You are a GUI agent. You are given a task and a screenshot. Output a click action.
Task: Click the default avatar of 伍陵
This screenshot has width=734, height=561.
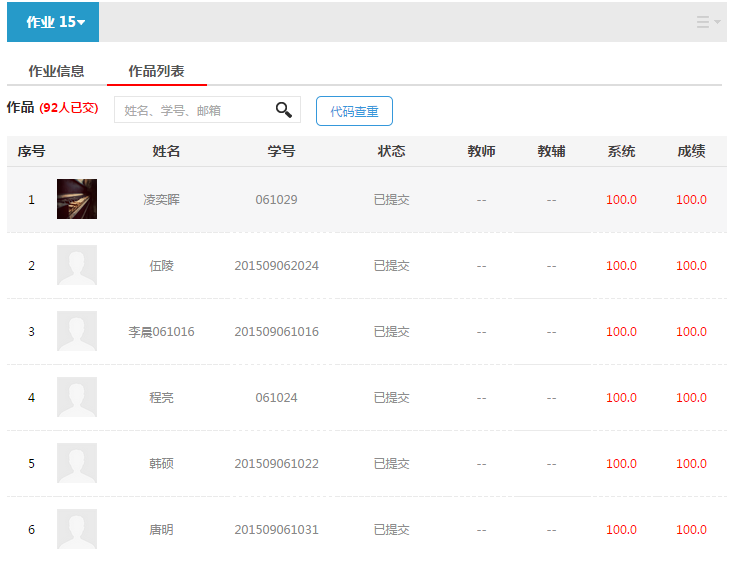tap(77, 265)
